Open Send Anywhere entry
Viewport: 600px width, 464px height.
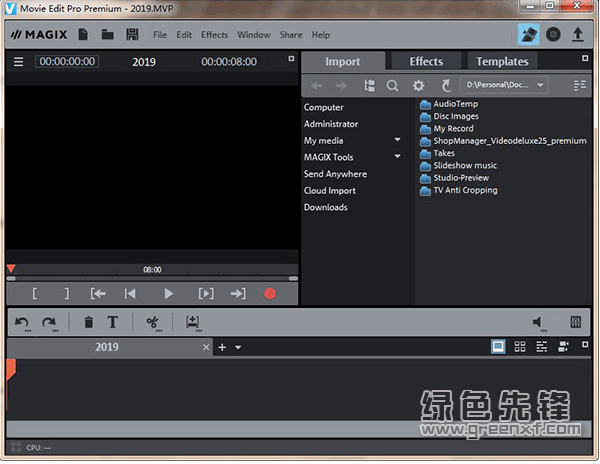point(335,174)
